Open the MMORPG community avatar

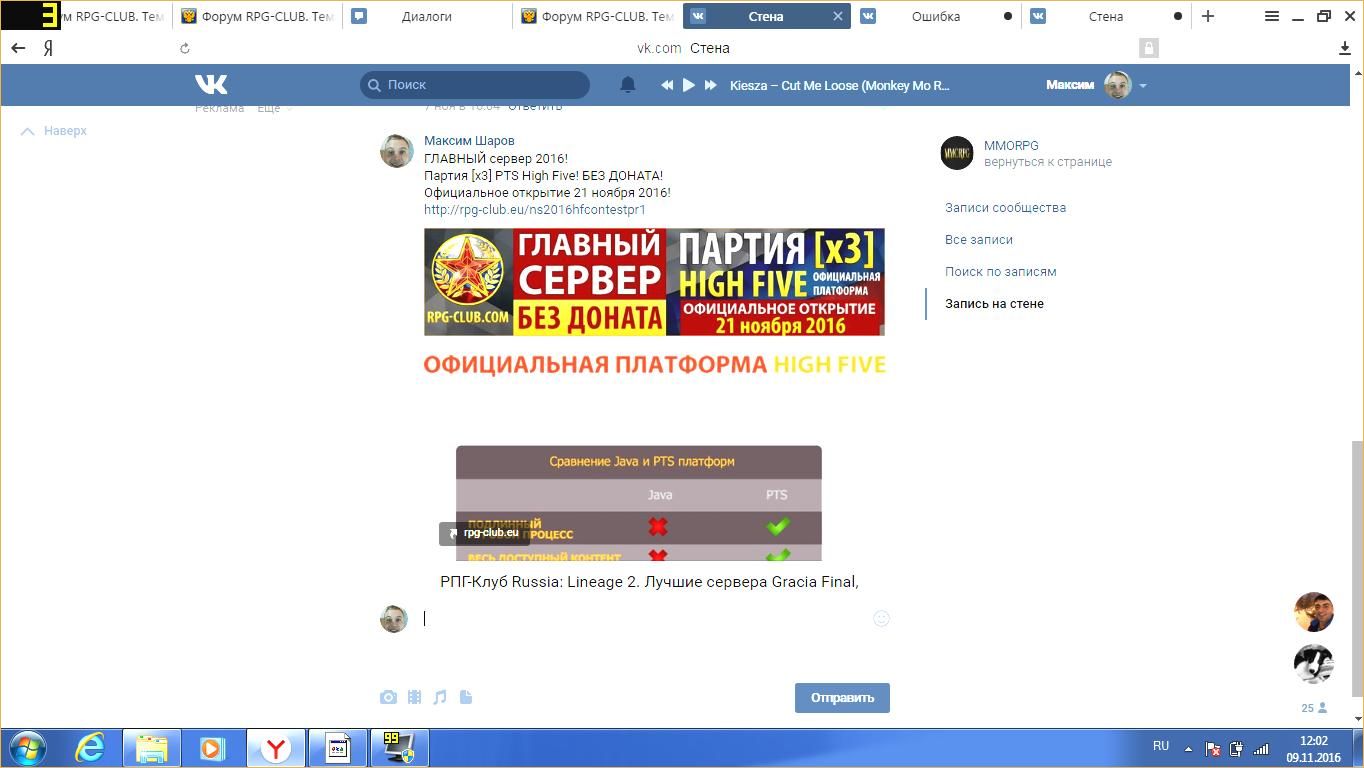(957, 153)
